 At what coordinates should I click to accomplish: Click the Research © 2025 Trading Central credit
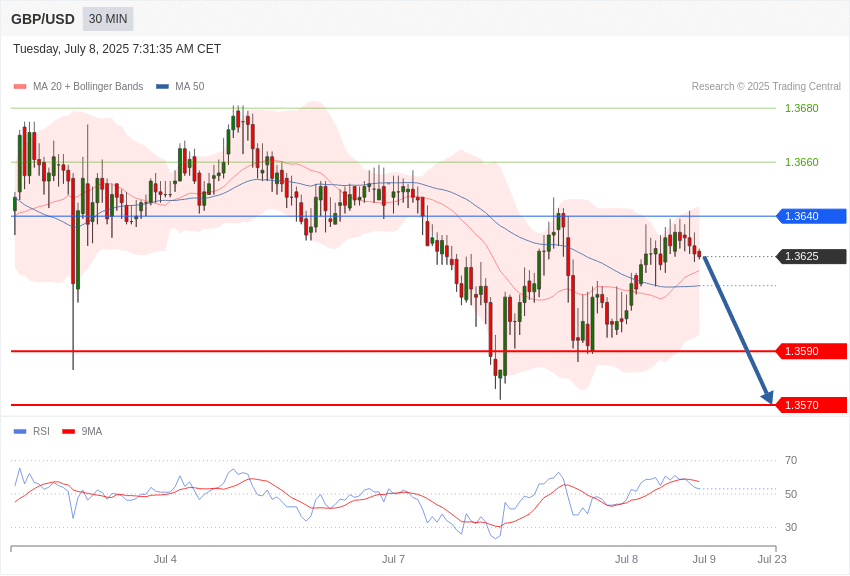click(x=766, y=87)
